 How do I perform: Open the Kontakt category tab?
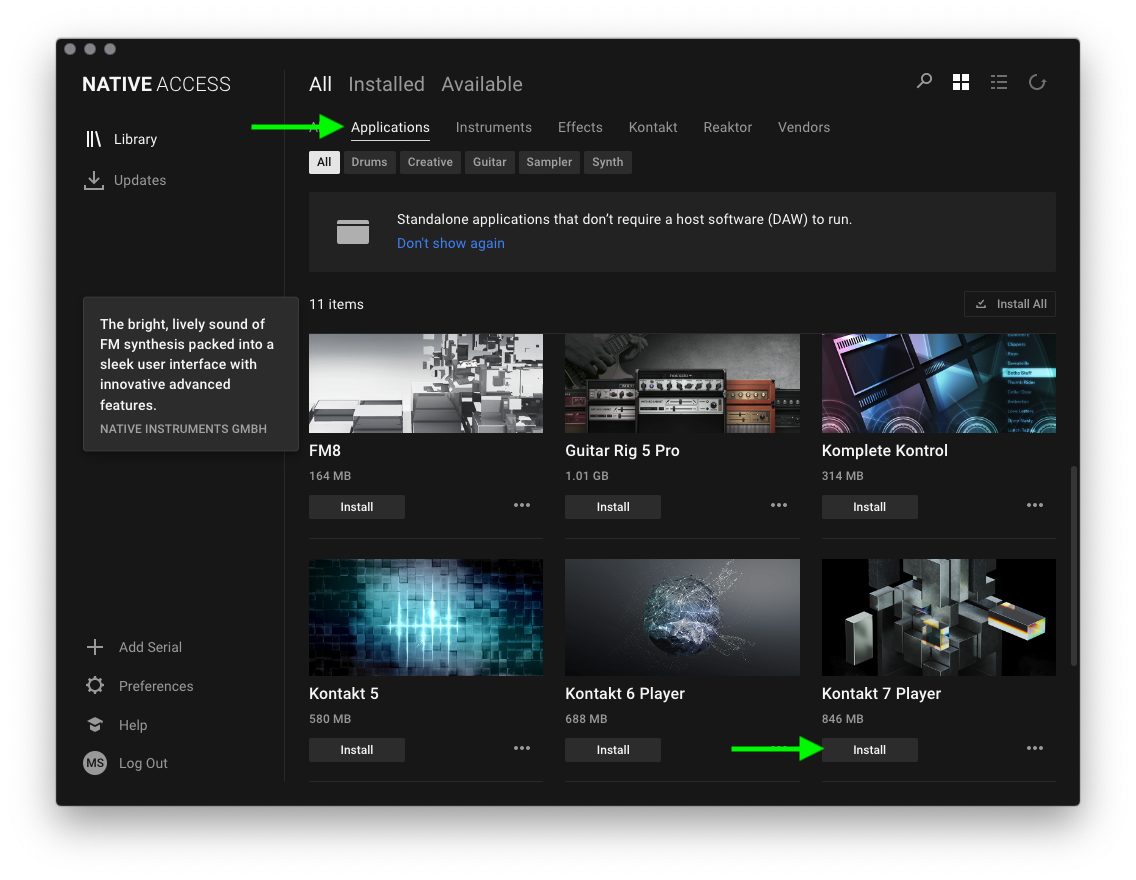(653, 127)
